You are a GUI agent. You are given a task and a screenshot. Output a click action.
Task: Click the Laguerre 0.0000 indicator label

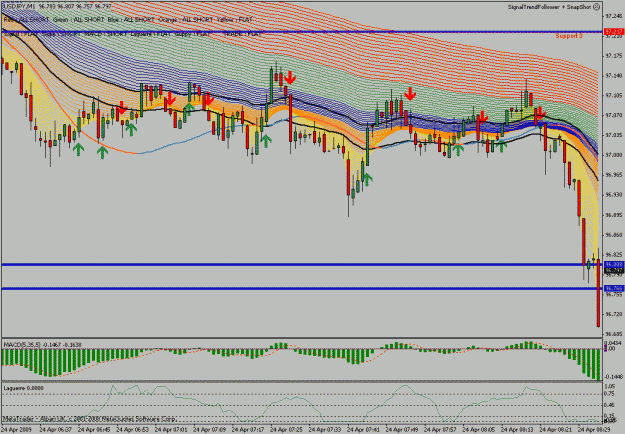pos(24,388)
